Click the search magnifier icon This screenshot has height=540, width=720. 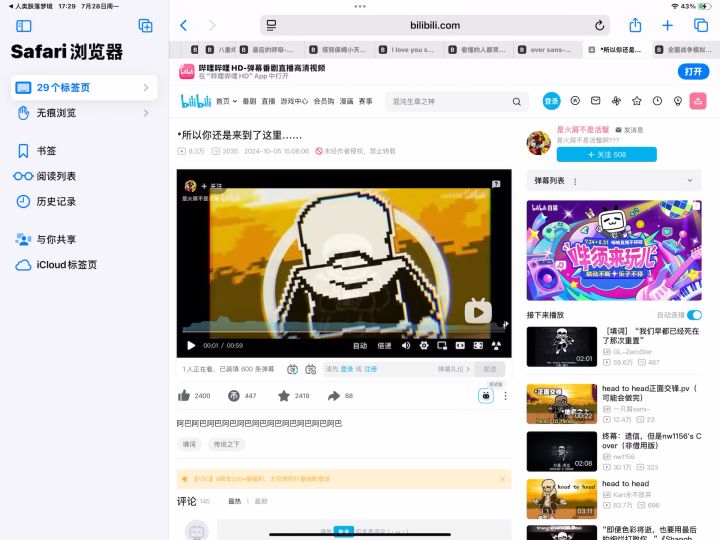(x=517, y=101)
